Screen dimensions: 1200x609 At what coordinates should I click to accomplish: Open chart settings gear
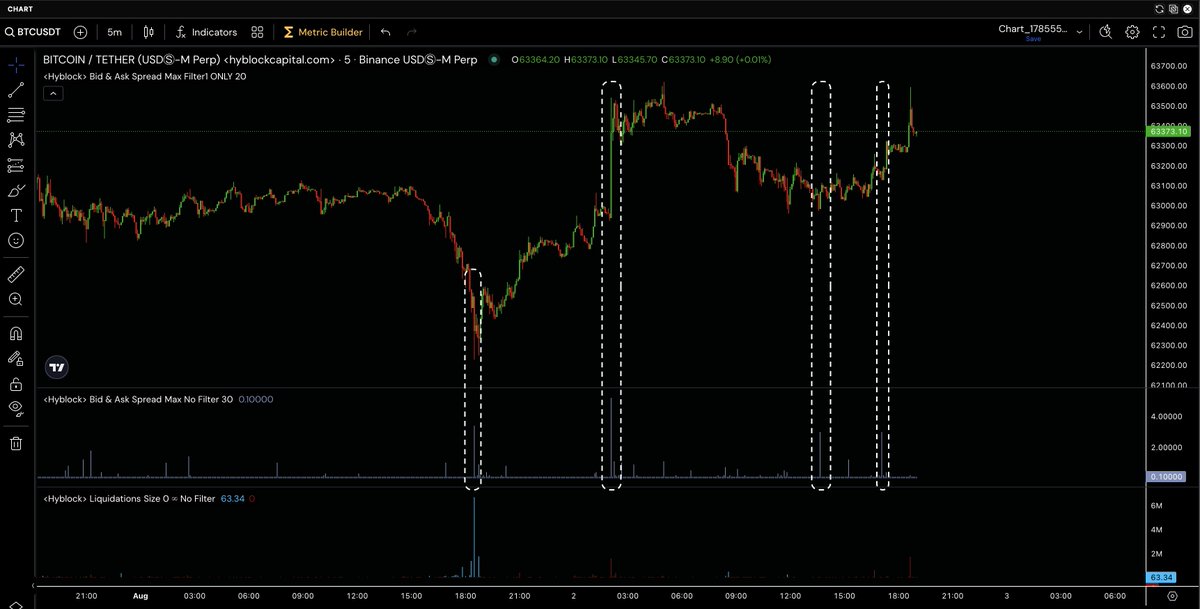tap(1132, 32)
